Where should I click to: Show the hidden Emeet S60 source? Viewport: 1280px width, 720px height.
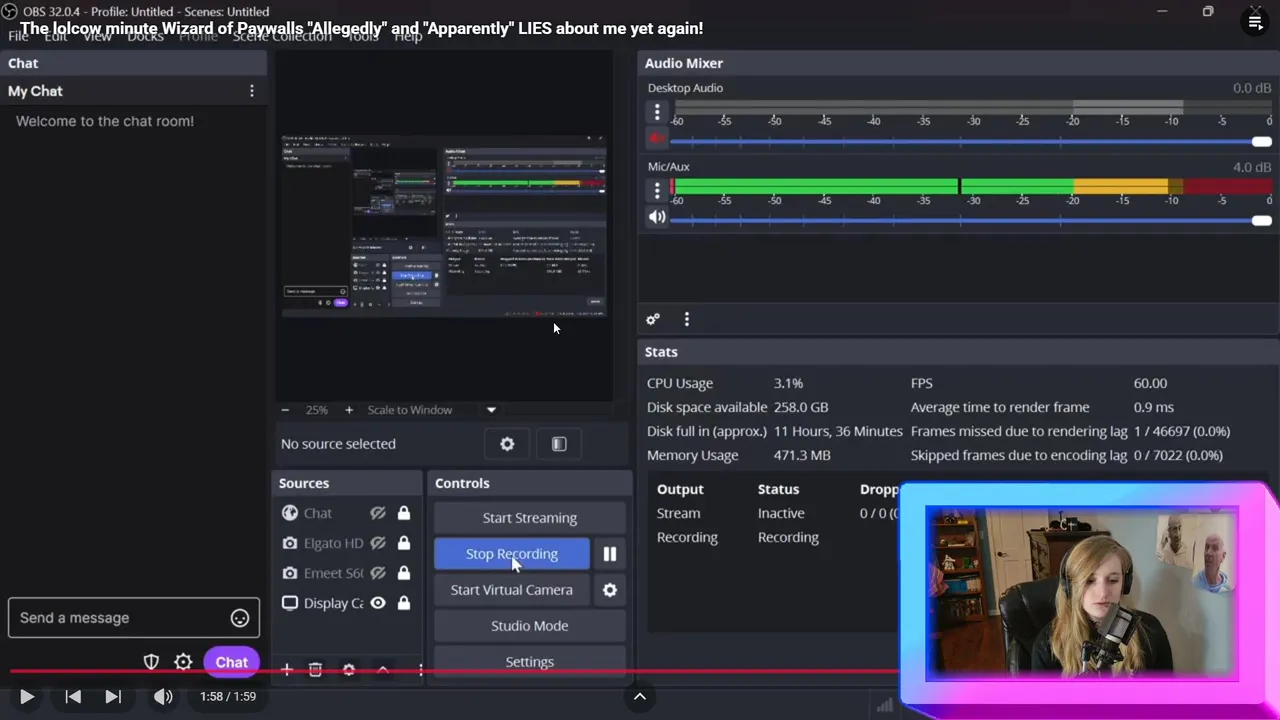click(378, 573)
